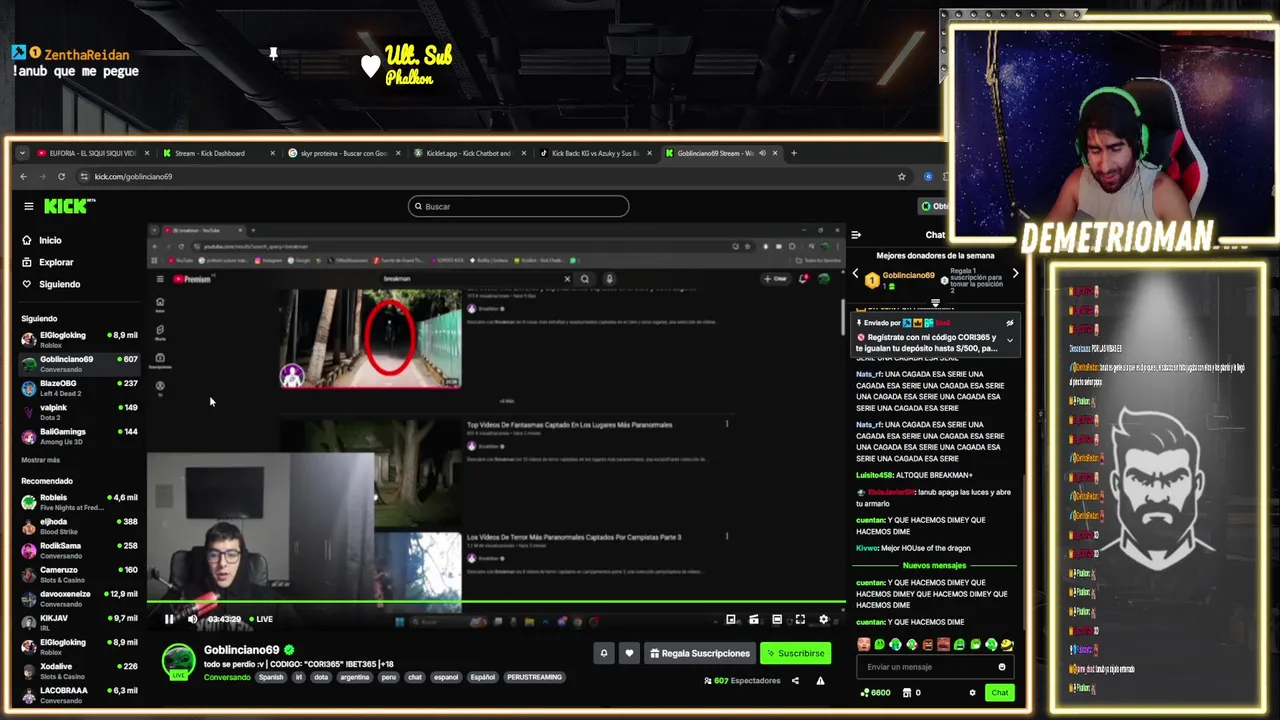Toggle theater mode in the player

[x=777, y=619]
